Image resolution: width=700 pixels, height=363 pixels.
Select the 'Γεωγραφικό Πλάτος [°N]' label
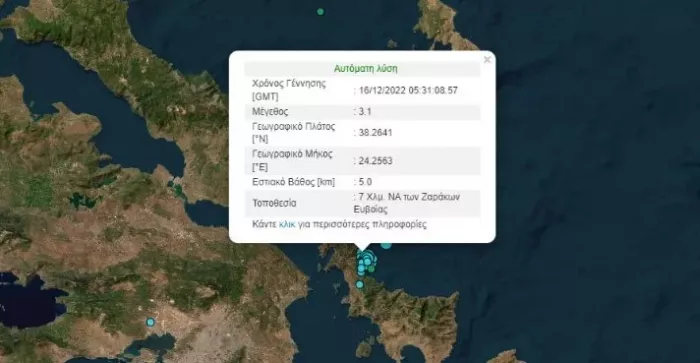tap(293, 133)
